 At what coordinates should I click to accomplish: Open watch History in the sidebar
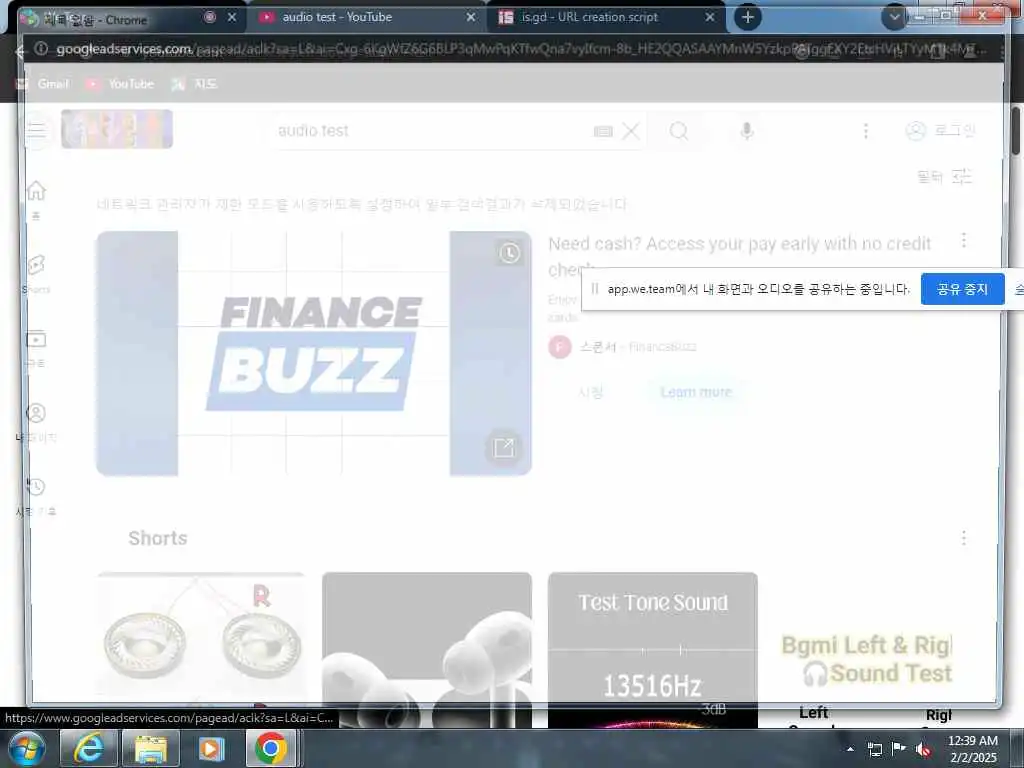pyautogui.click(x=36, y=496)
